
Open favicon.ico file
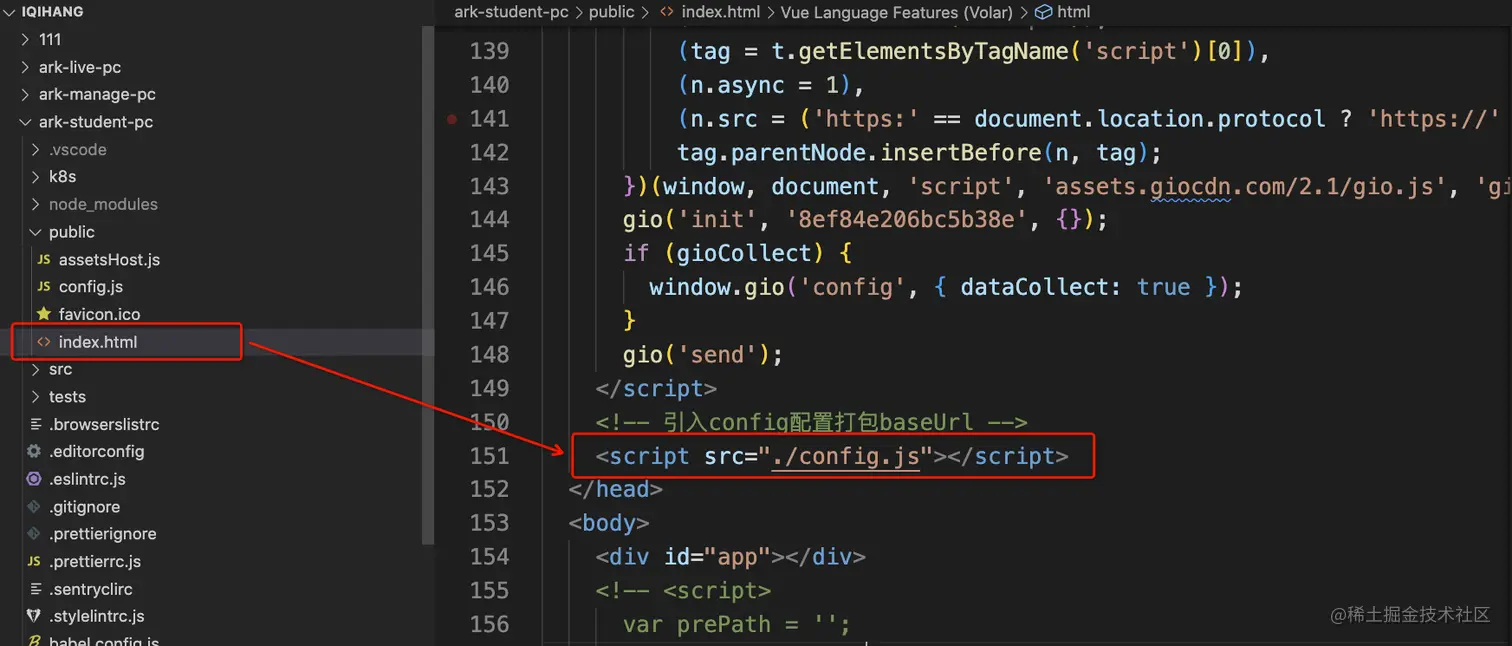tap(99, 314)
